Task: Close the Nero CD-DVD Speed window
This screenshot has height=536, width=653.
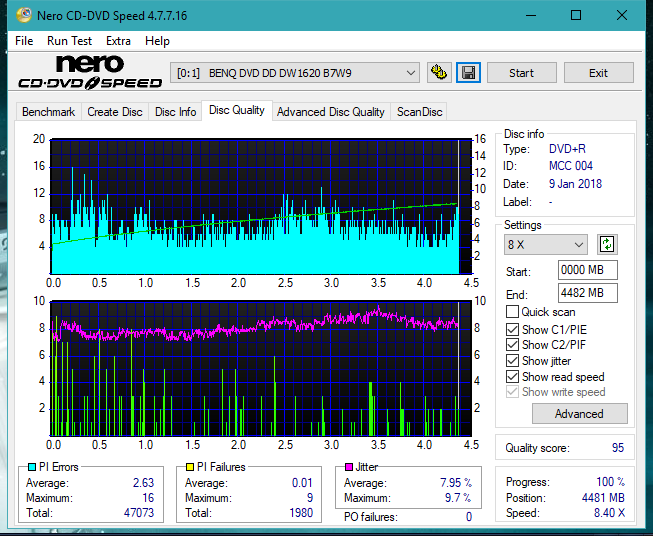Action: [622, 15]
